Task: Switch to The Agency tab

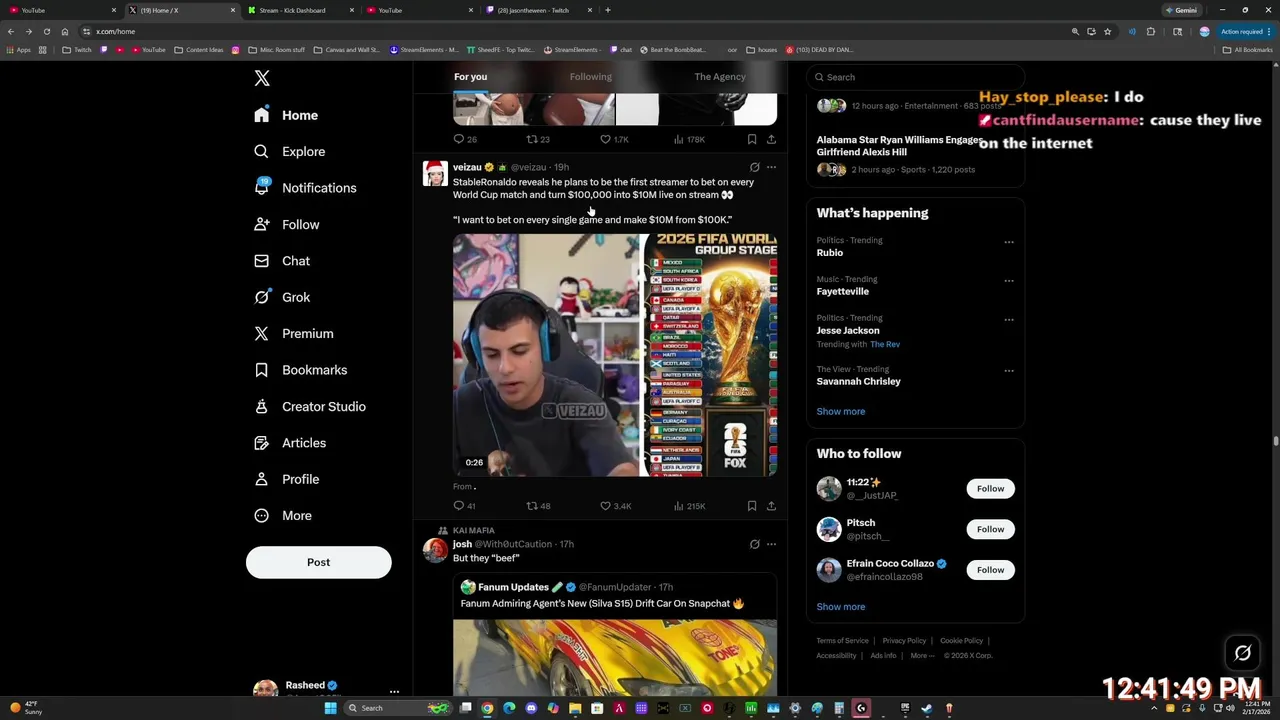Action: 720,77
